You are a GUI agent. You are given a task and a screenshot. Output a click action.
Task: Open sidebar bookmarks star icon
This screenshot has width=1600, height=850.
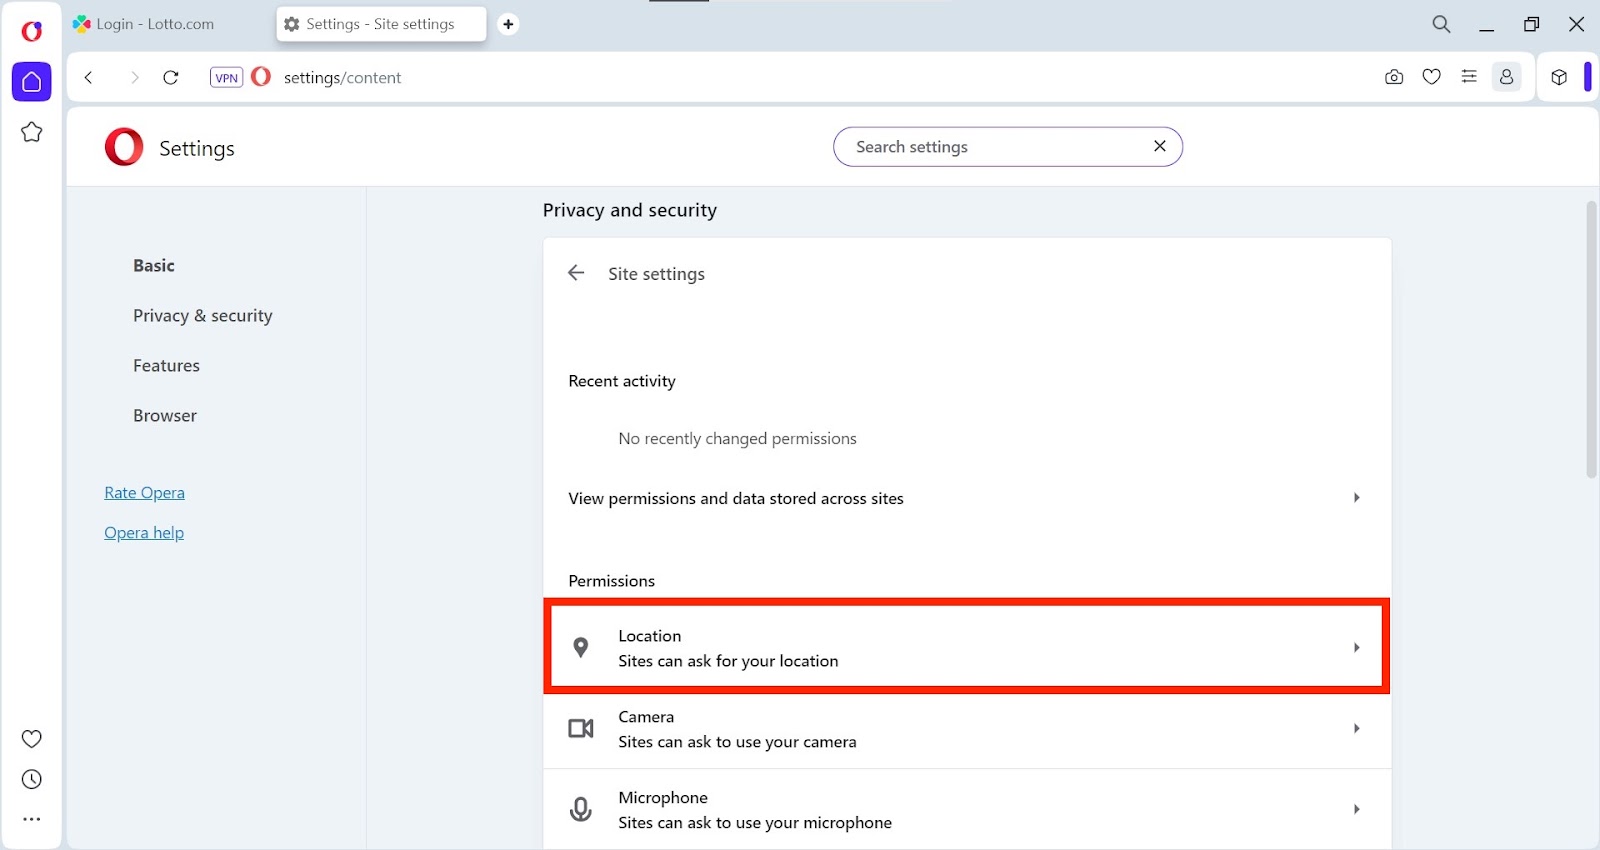pos(32,132)
